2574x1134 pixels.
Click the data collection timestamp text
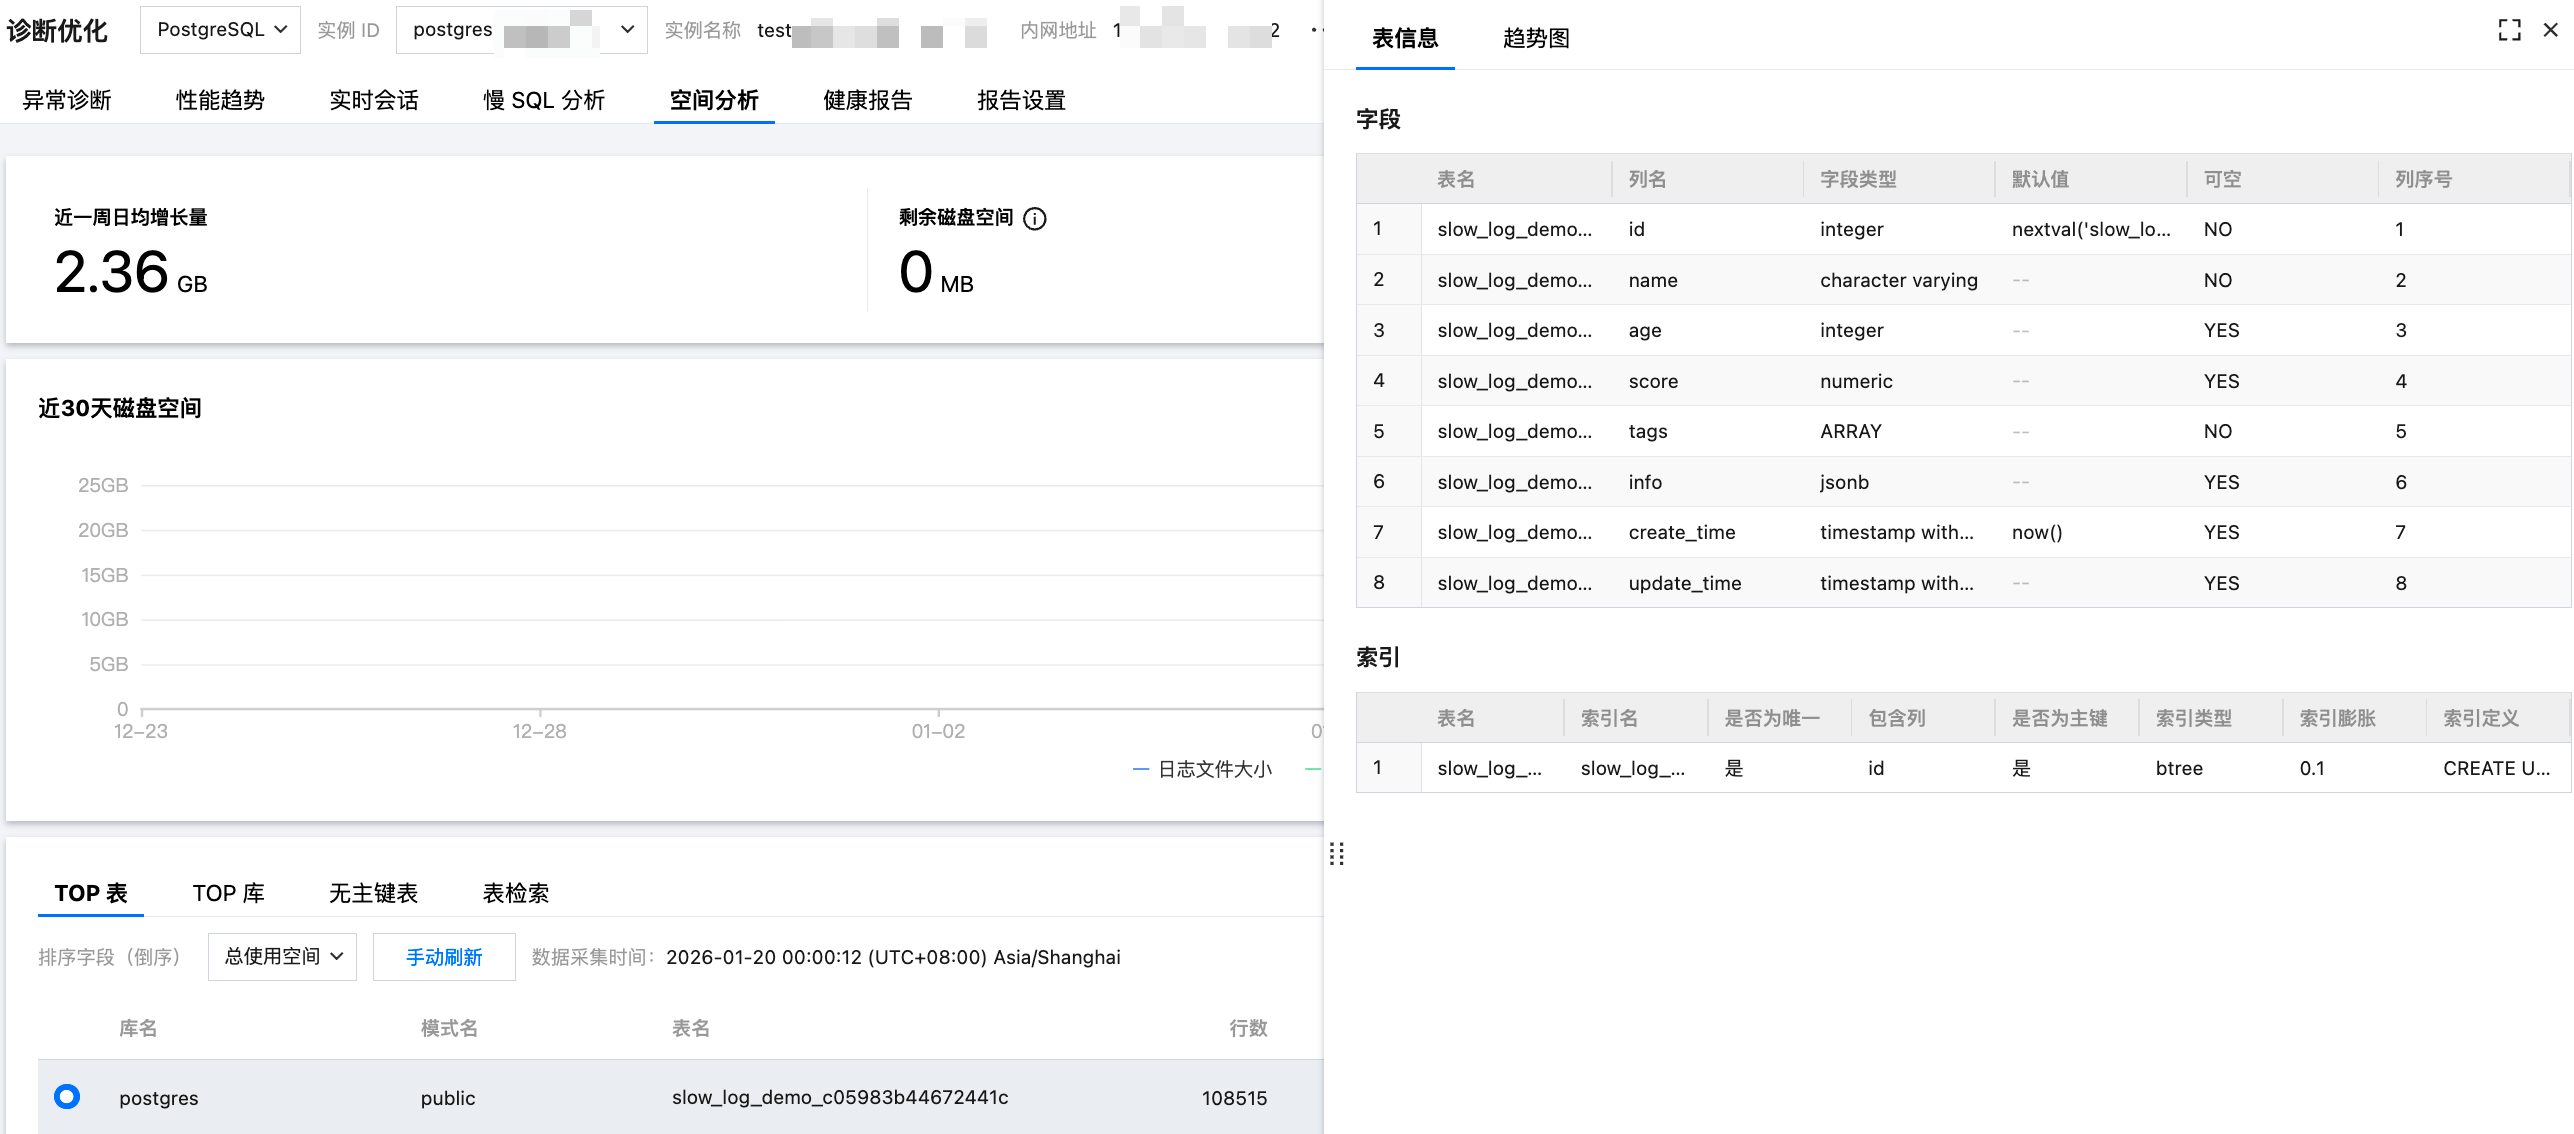click(x=893, y=957)
